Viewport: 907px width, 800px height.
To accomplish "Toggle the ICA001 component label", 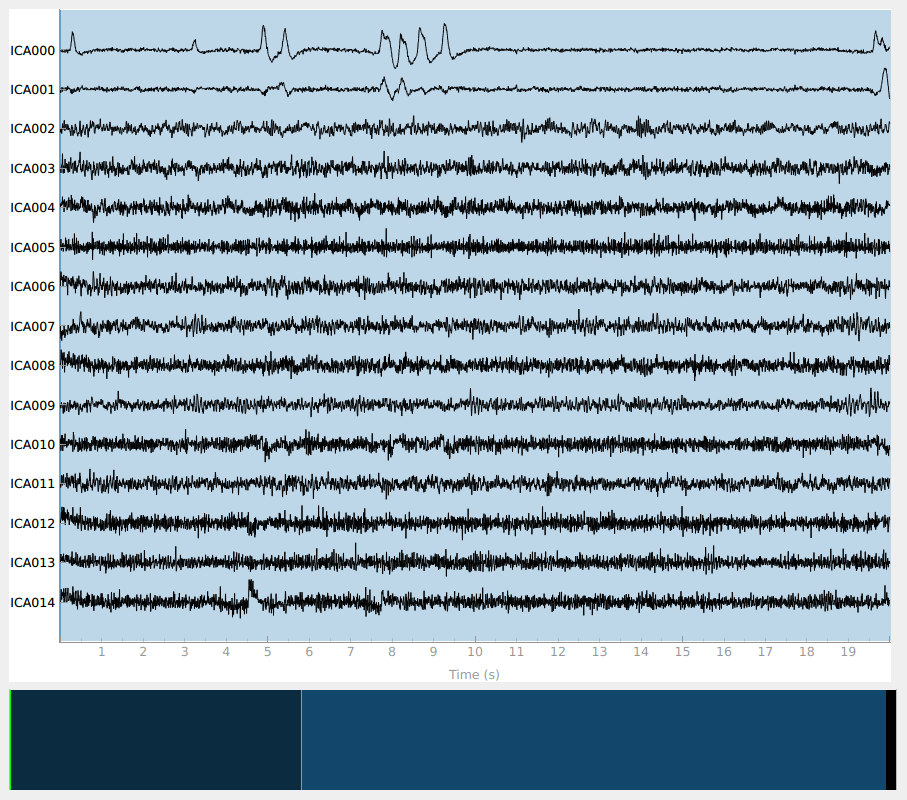I will click(x=32, y=89).
